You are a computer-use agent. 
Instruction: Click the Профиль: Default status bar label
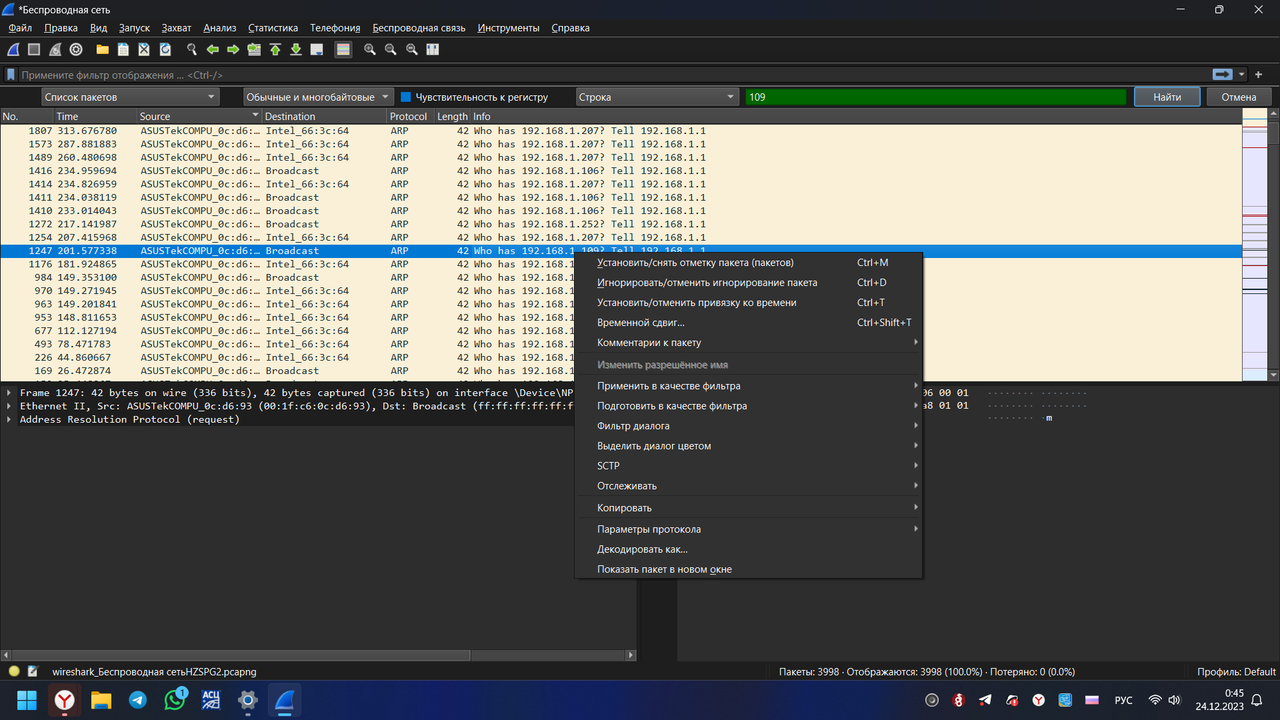1236,672
